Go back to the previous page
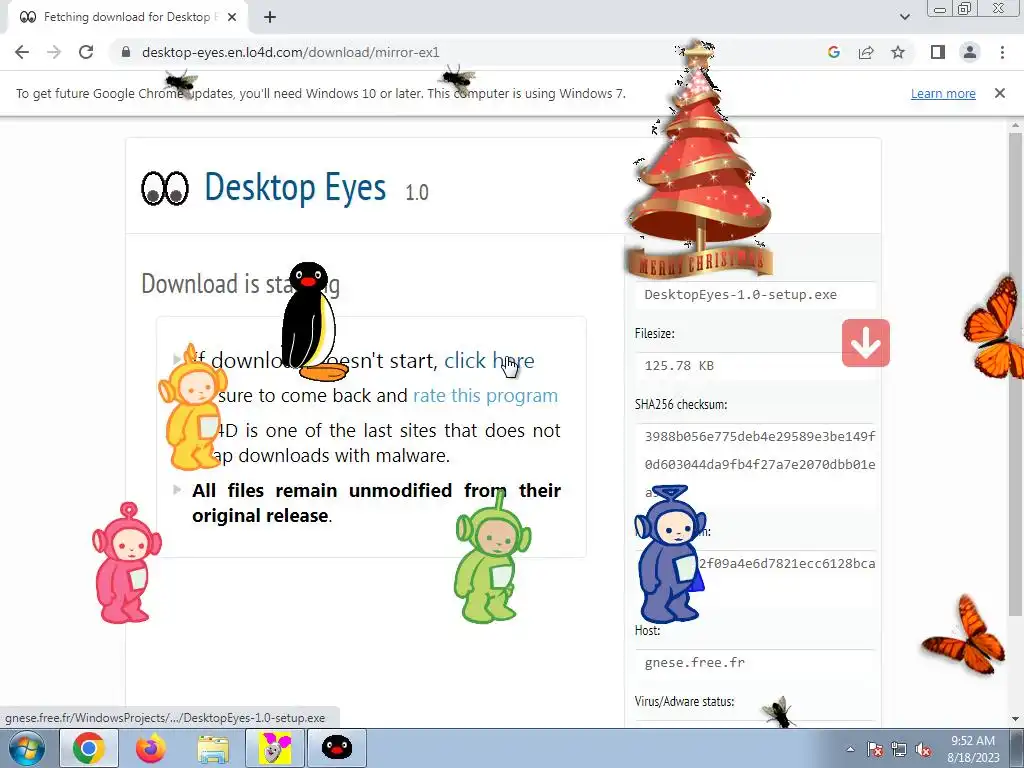The width and height of the screenshot is (1024, 768). 22,52
